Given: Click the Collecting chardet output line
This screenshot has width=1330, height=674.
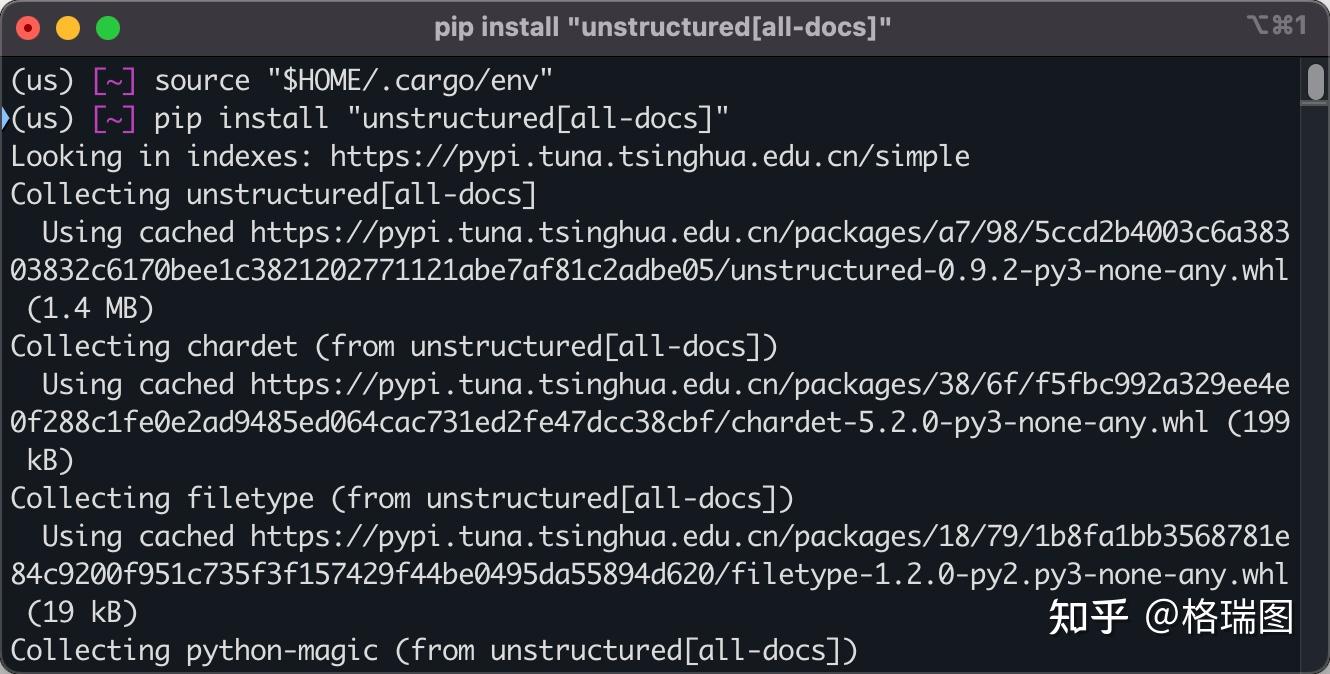Looking at the screenshot, I should [394, 347].
